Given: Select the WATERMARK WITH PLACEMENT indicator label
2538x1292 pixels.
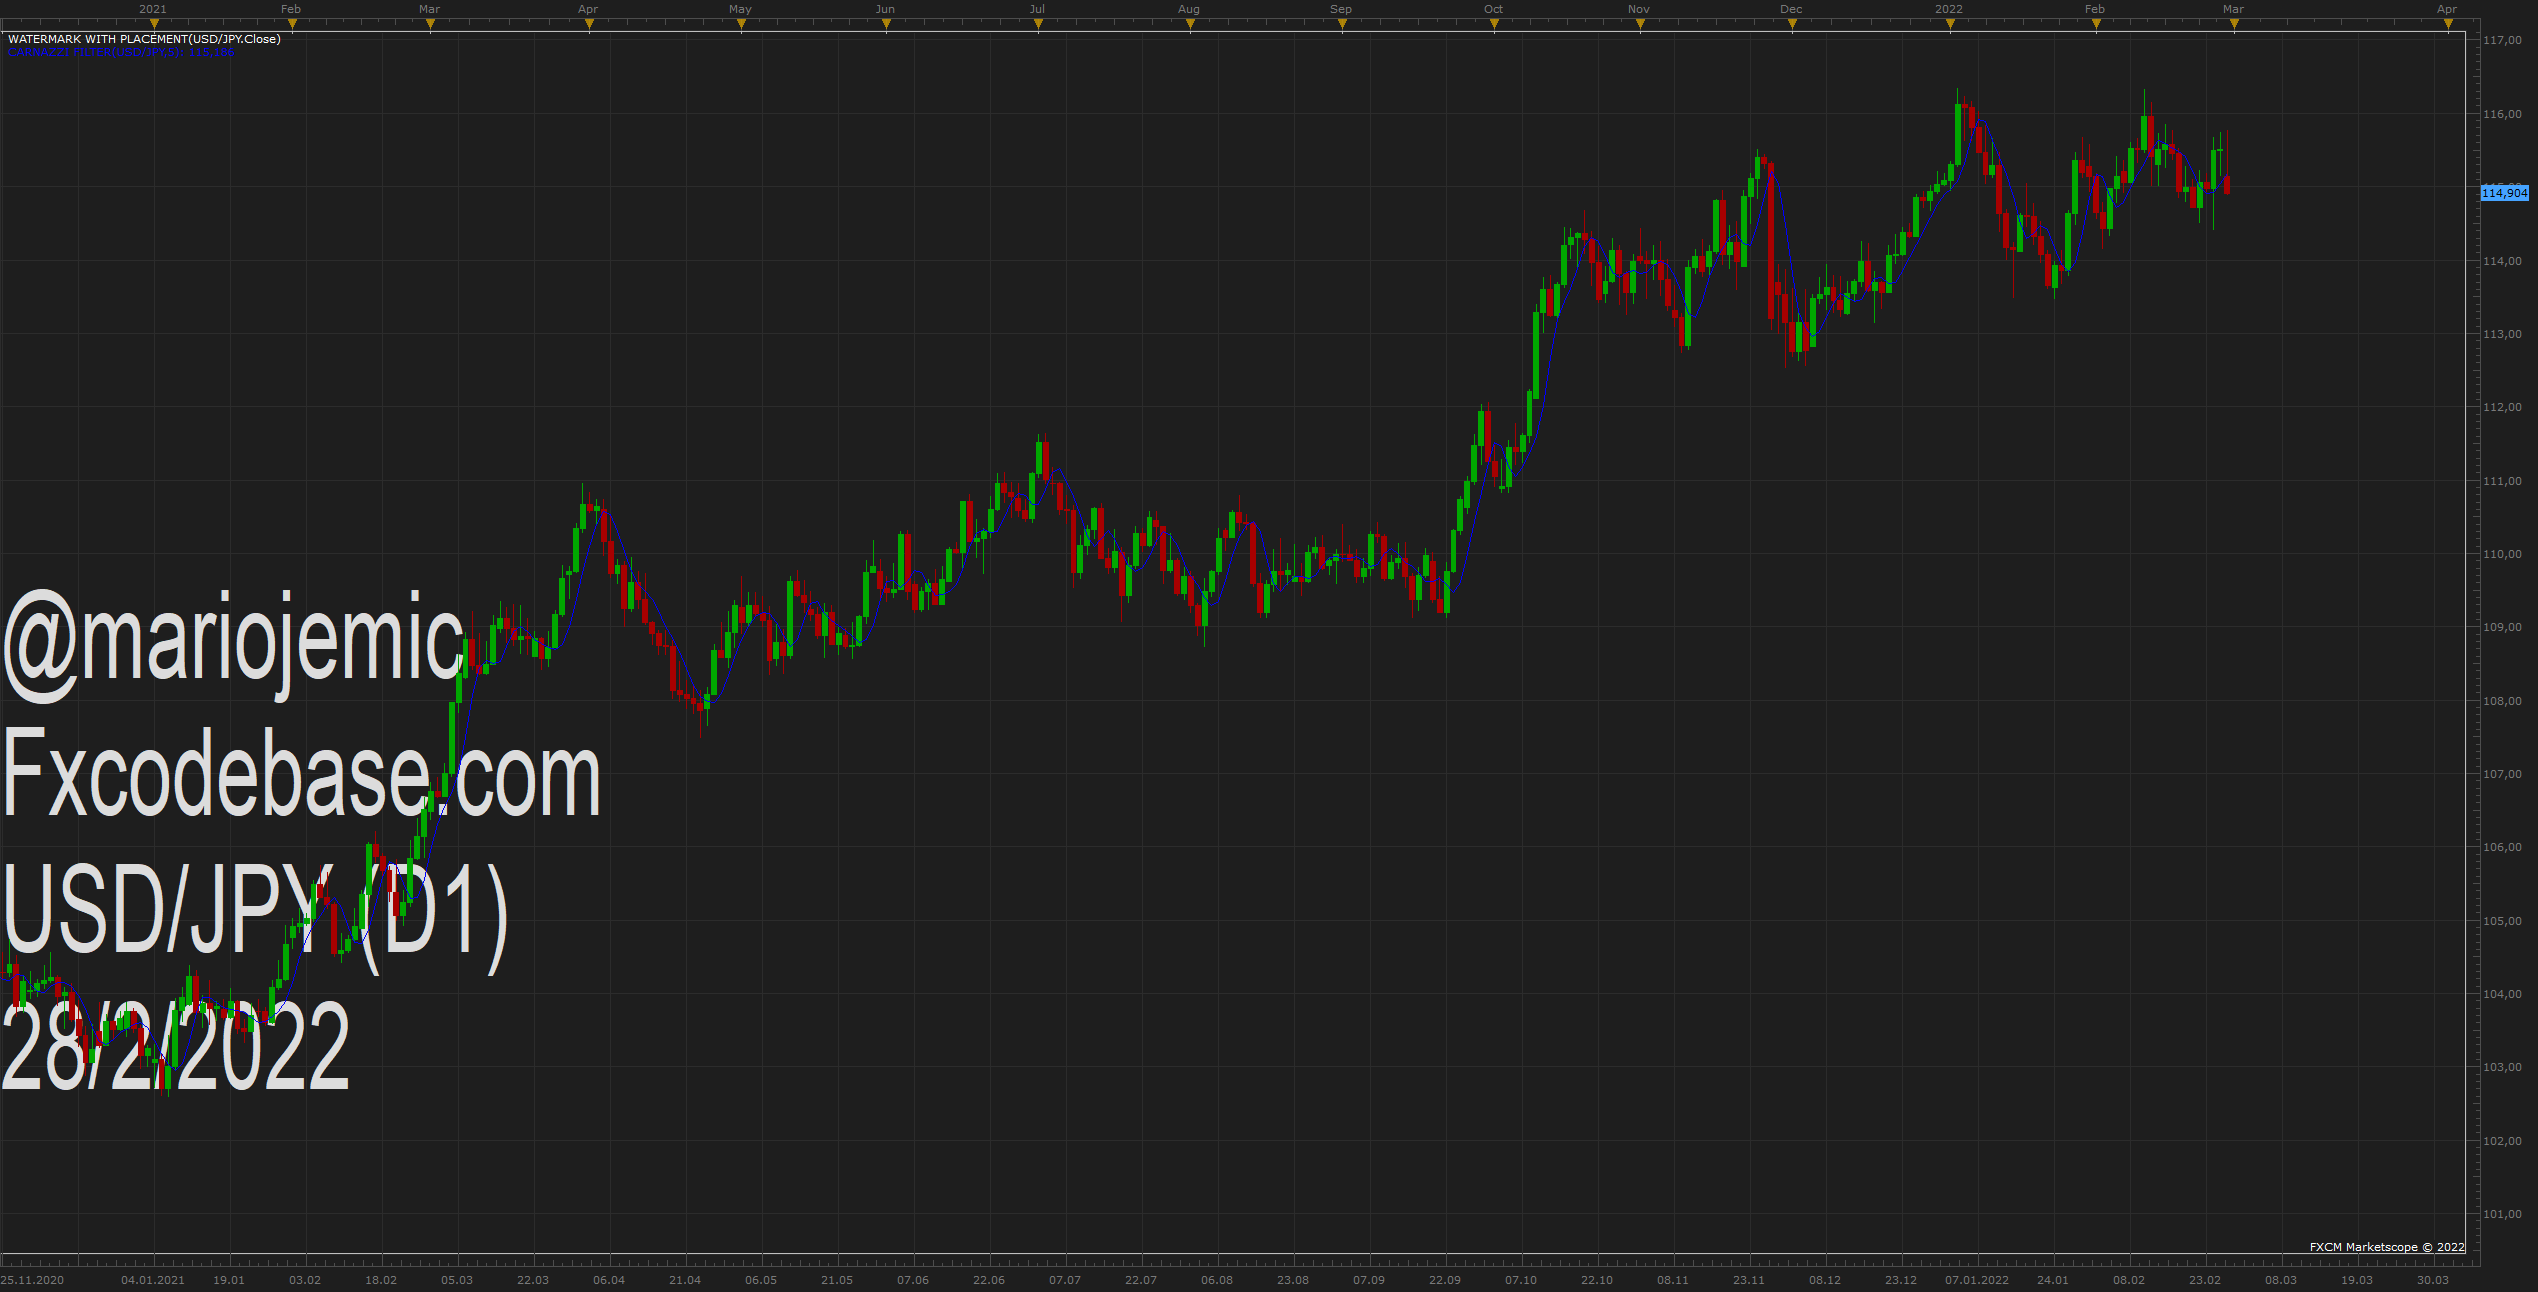Looking at the screenshot, I should tap(144, 39).
